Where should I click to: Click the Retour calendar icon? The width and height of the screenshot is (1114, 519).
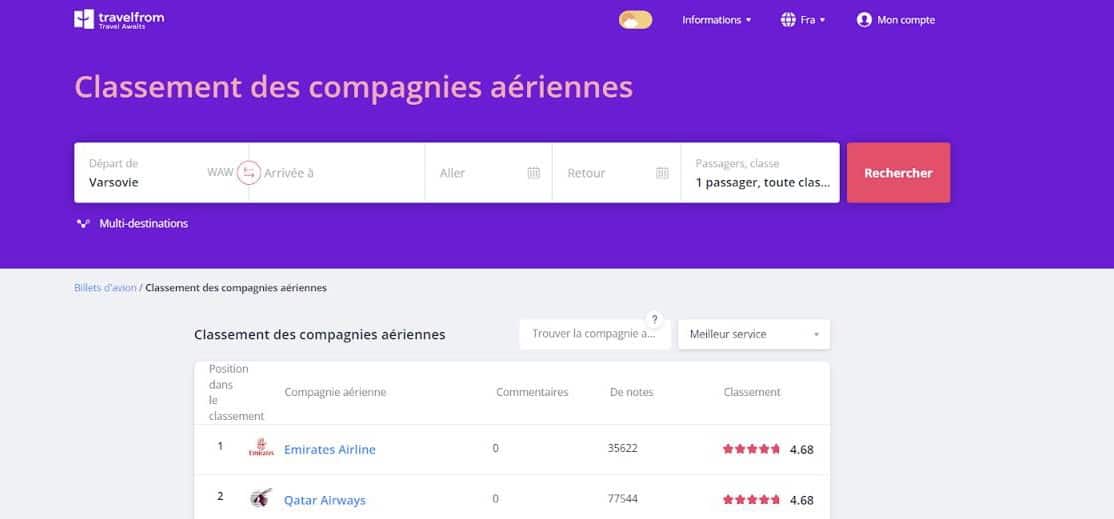pos(662,173)
